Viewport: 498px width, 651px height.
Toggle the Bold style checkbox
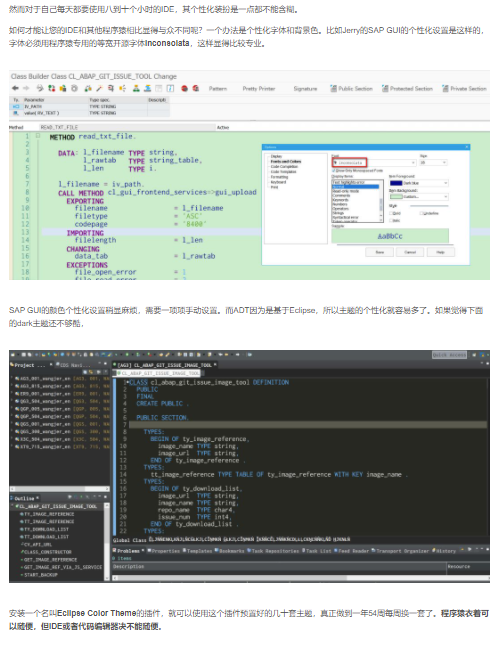(x=392, y=213)
